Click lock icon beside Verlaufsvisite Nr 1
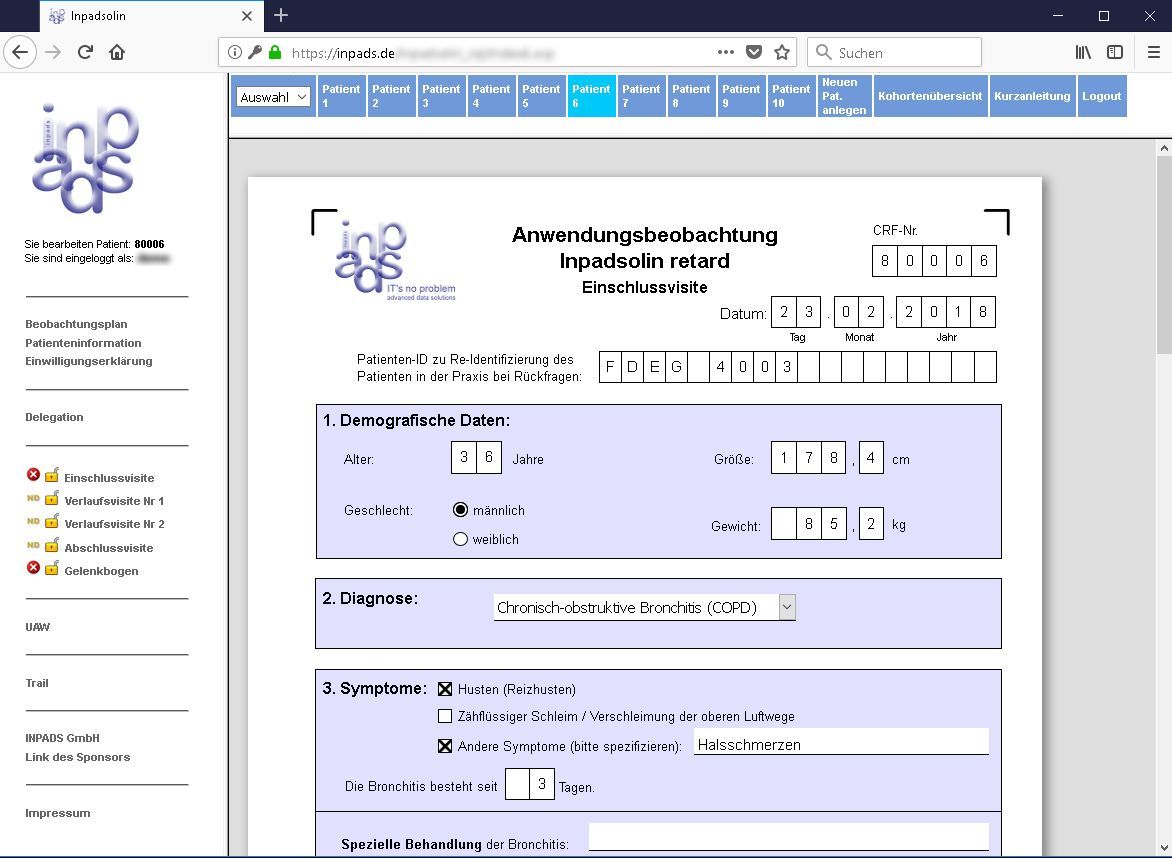This screenshot has height=858, width=1172. click(x=52, y=498)
